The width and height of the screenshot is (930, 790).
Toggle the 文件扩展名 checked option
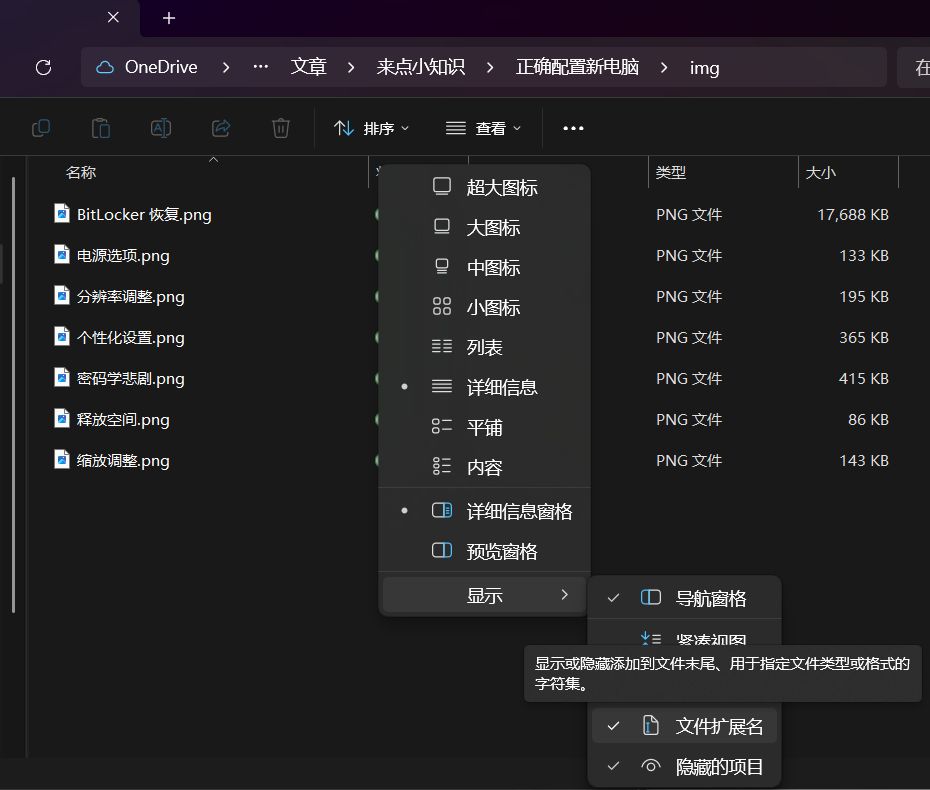click(x=684, y=726)
